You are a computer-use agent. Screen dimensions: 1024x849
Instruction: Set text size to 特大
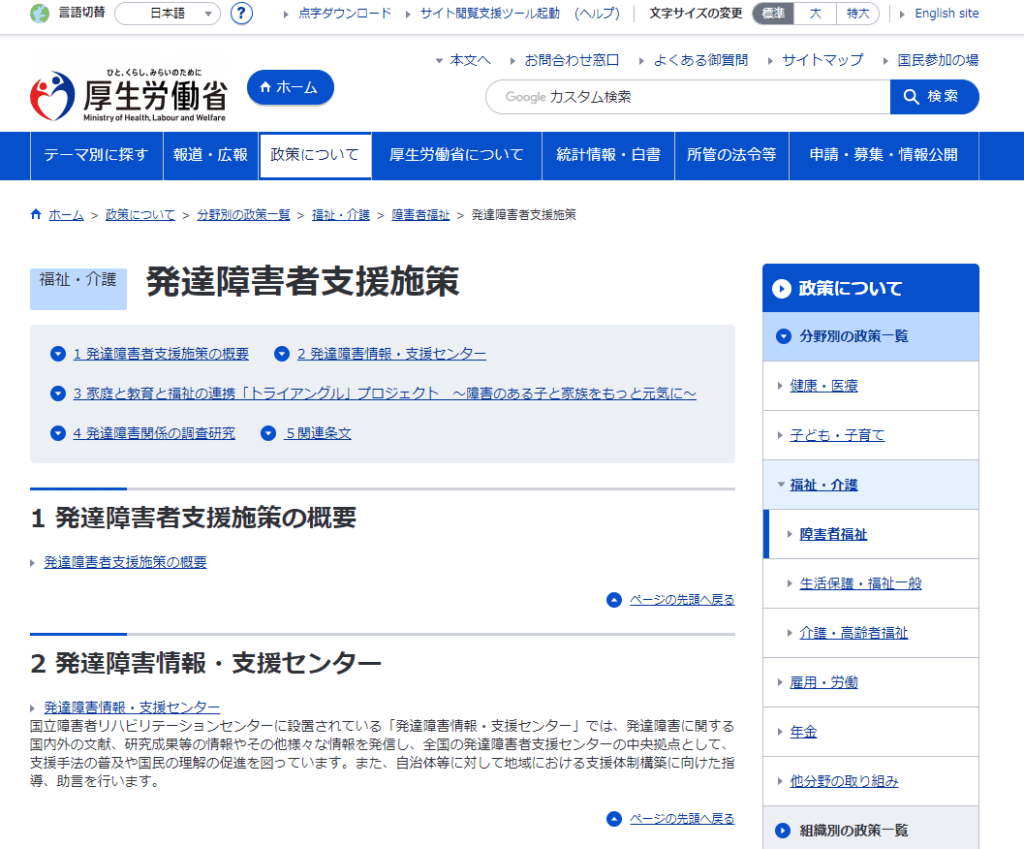857,14
